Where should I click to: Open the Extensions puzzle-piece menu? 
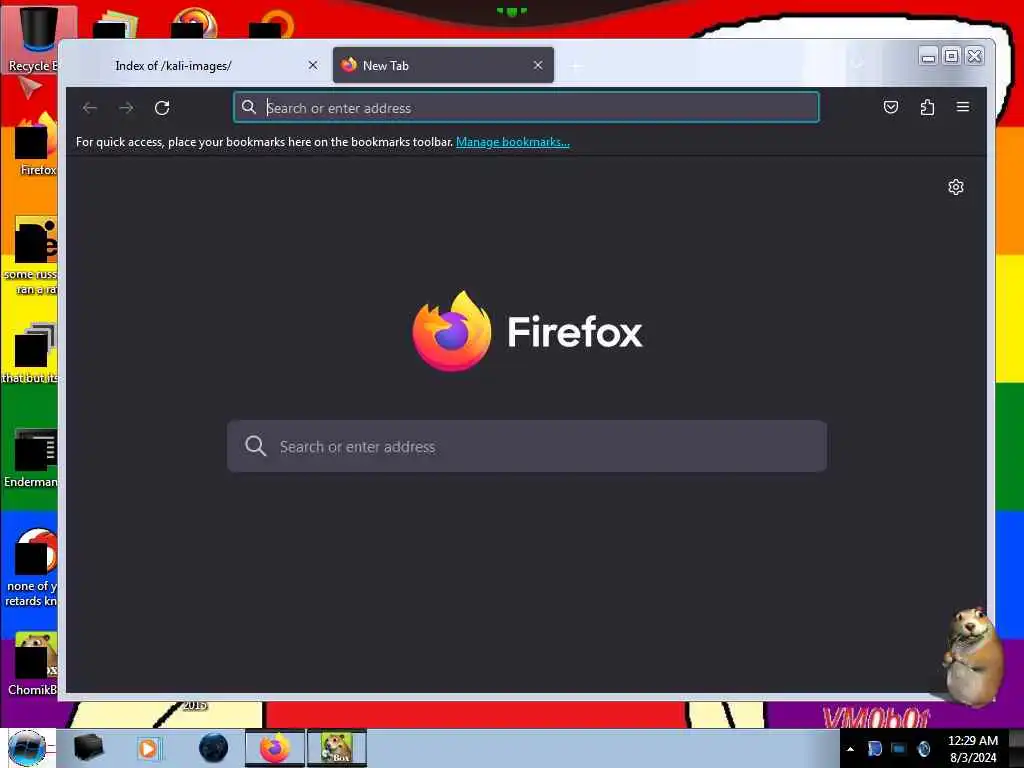(x=927, y=107)
